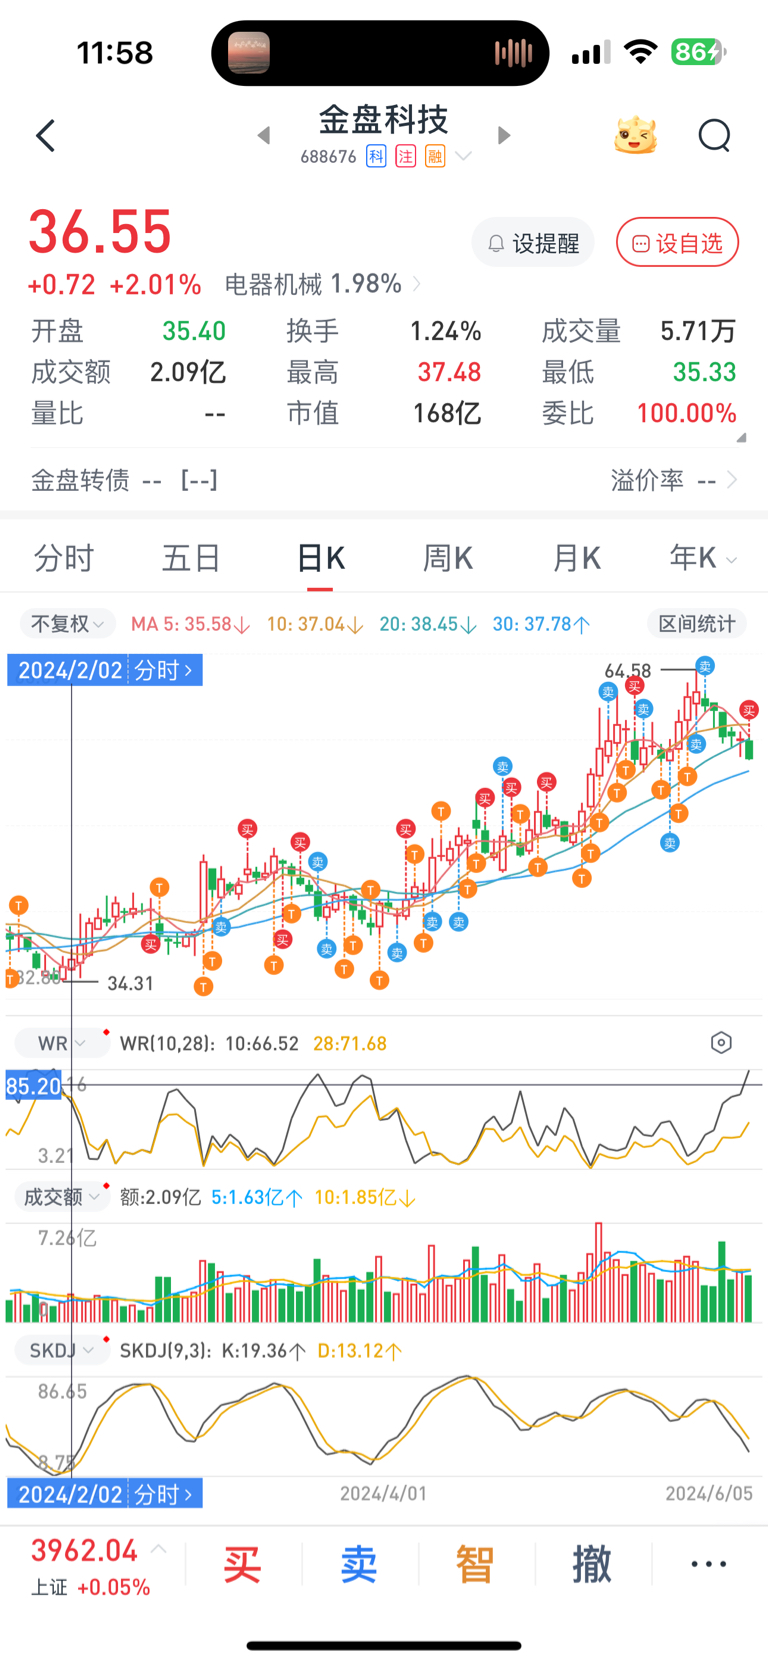Expand stock badges chevron next to 融
Viewport: 768px width, 1665px height.
click(463, 156)
